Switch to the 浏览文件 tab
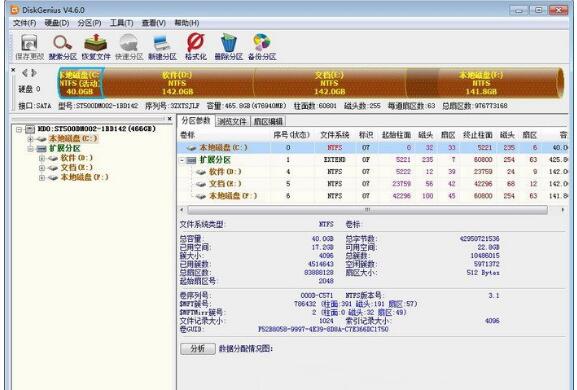Screen dimensions: 577x390 click(x=232, y=121)
